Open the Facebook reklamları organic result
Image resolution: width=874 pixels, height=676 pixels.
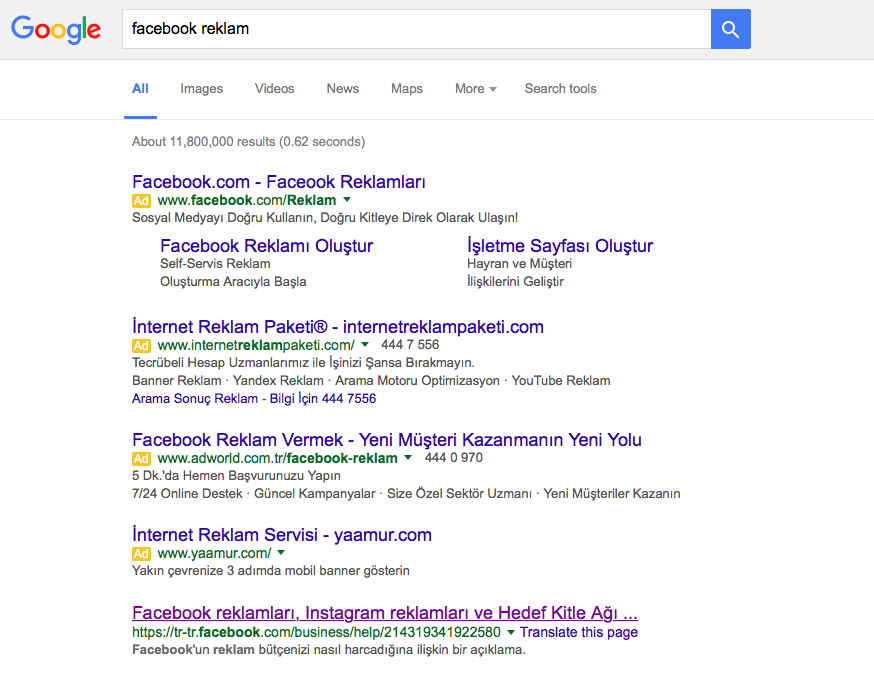tap(383, 613)
